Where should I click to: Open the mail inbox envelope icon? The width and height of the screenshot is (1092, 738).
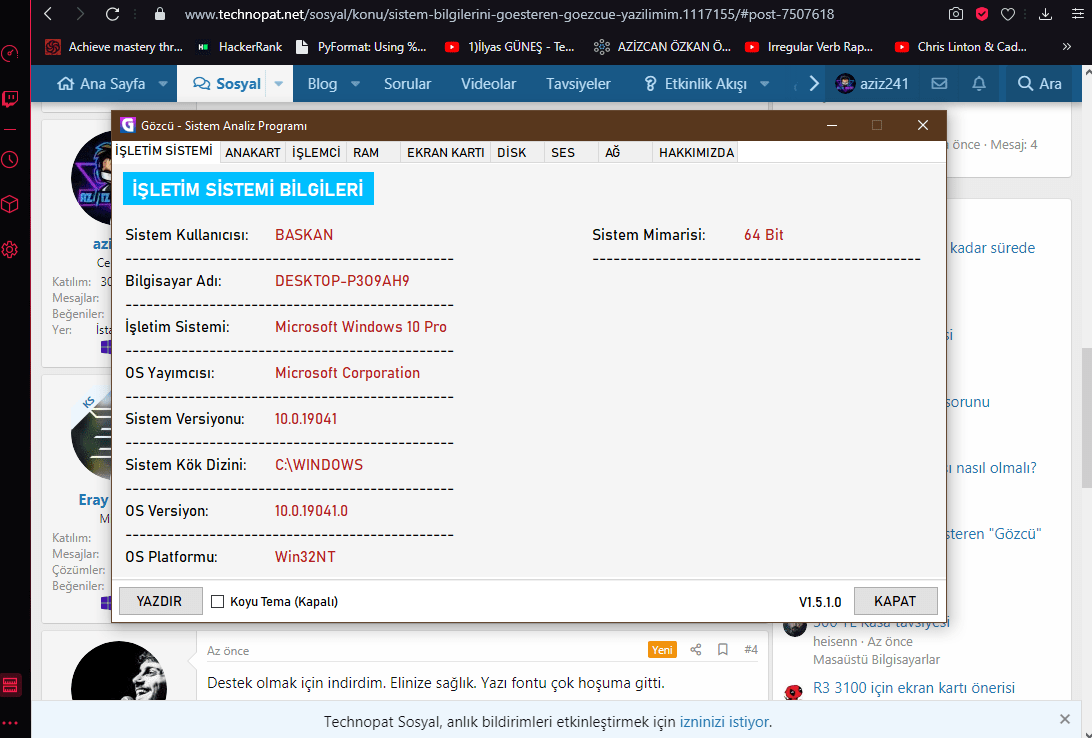[x=939, y=84]
